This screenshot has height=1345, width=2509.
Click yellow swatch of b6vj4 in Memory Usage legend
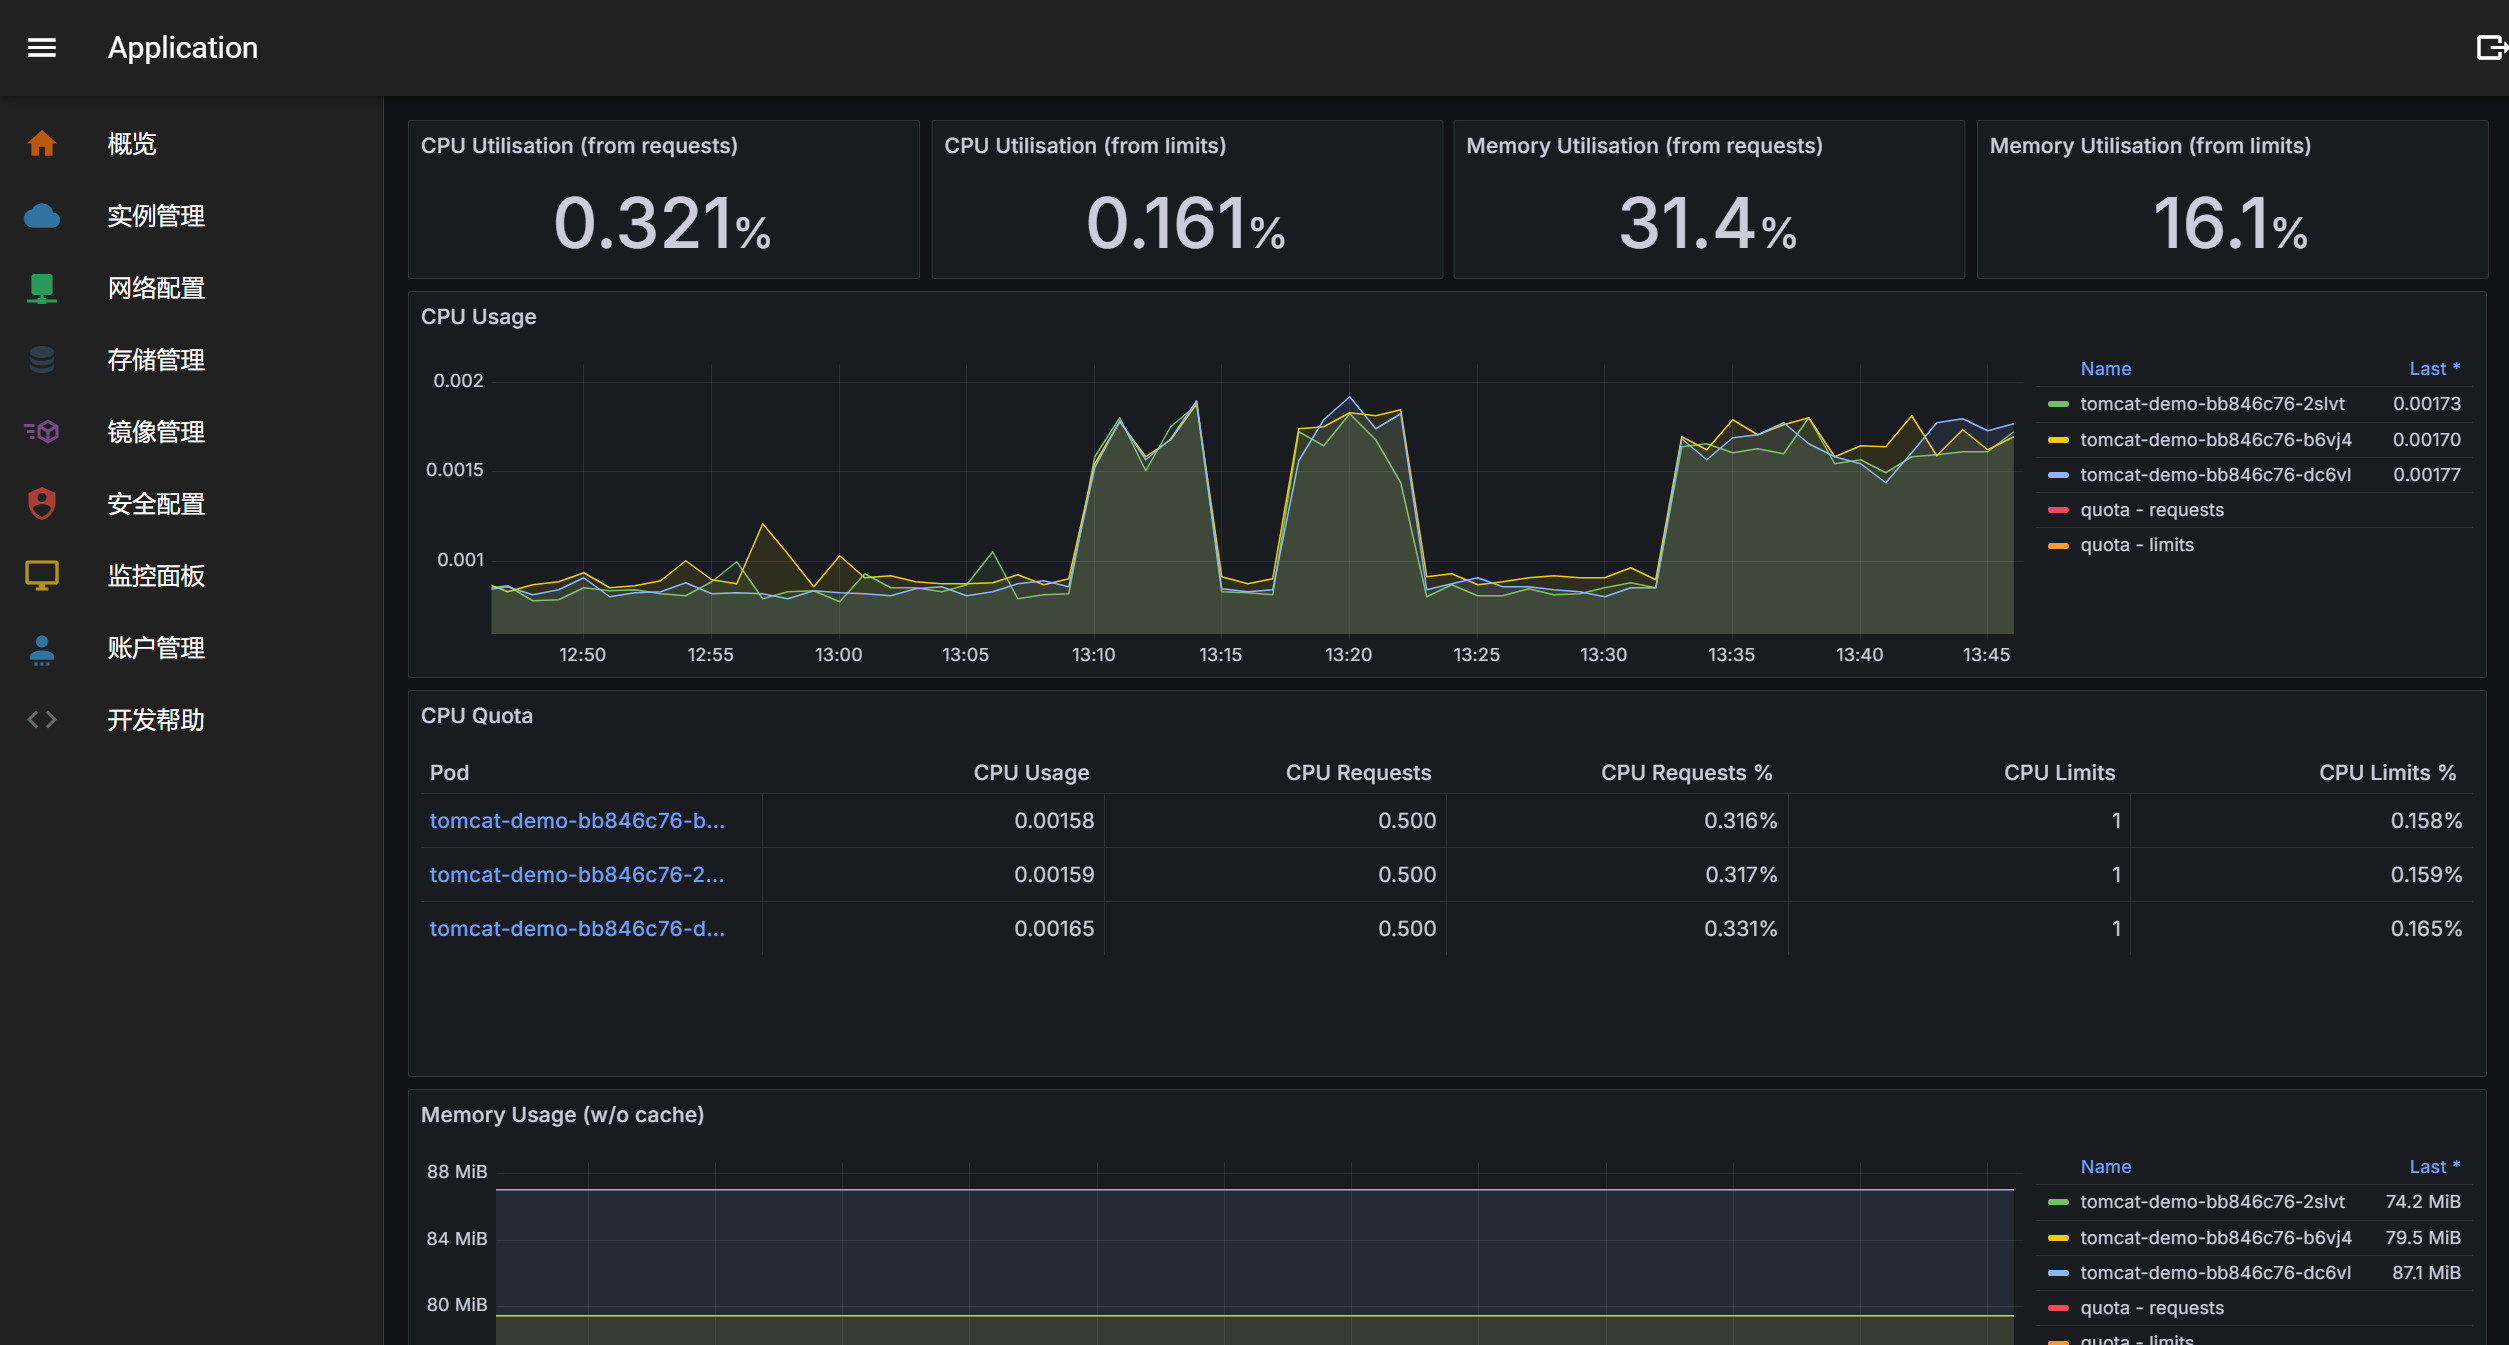(2058, 1238)
